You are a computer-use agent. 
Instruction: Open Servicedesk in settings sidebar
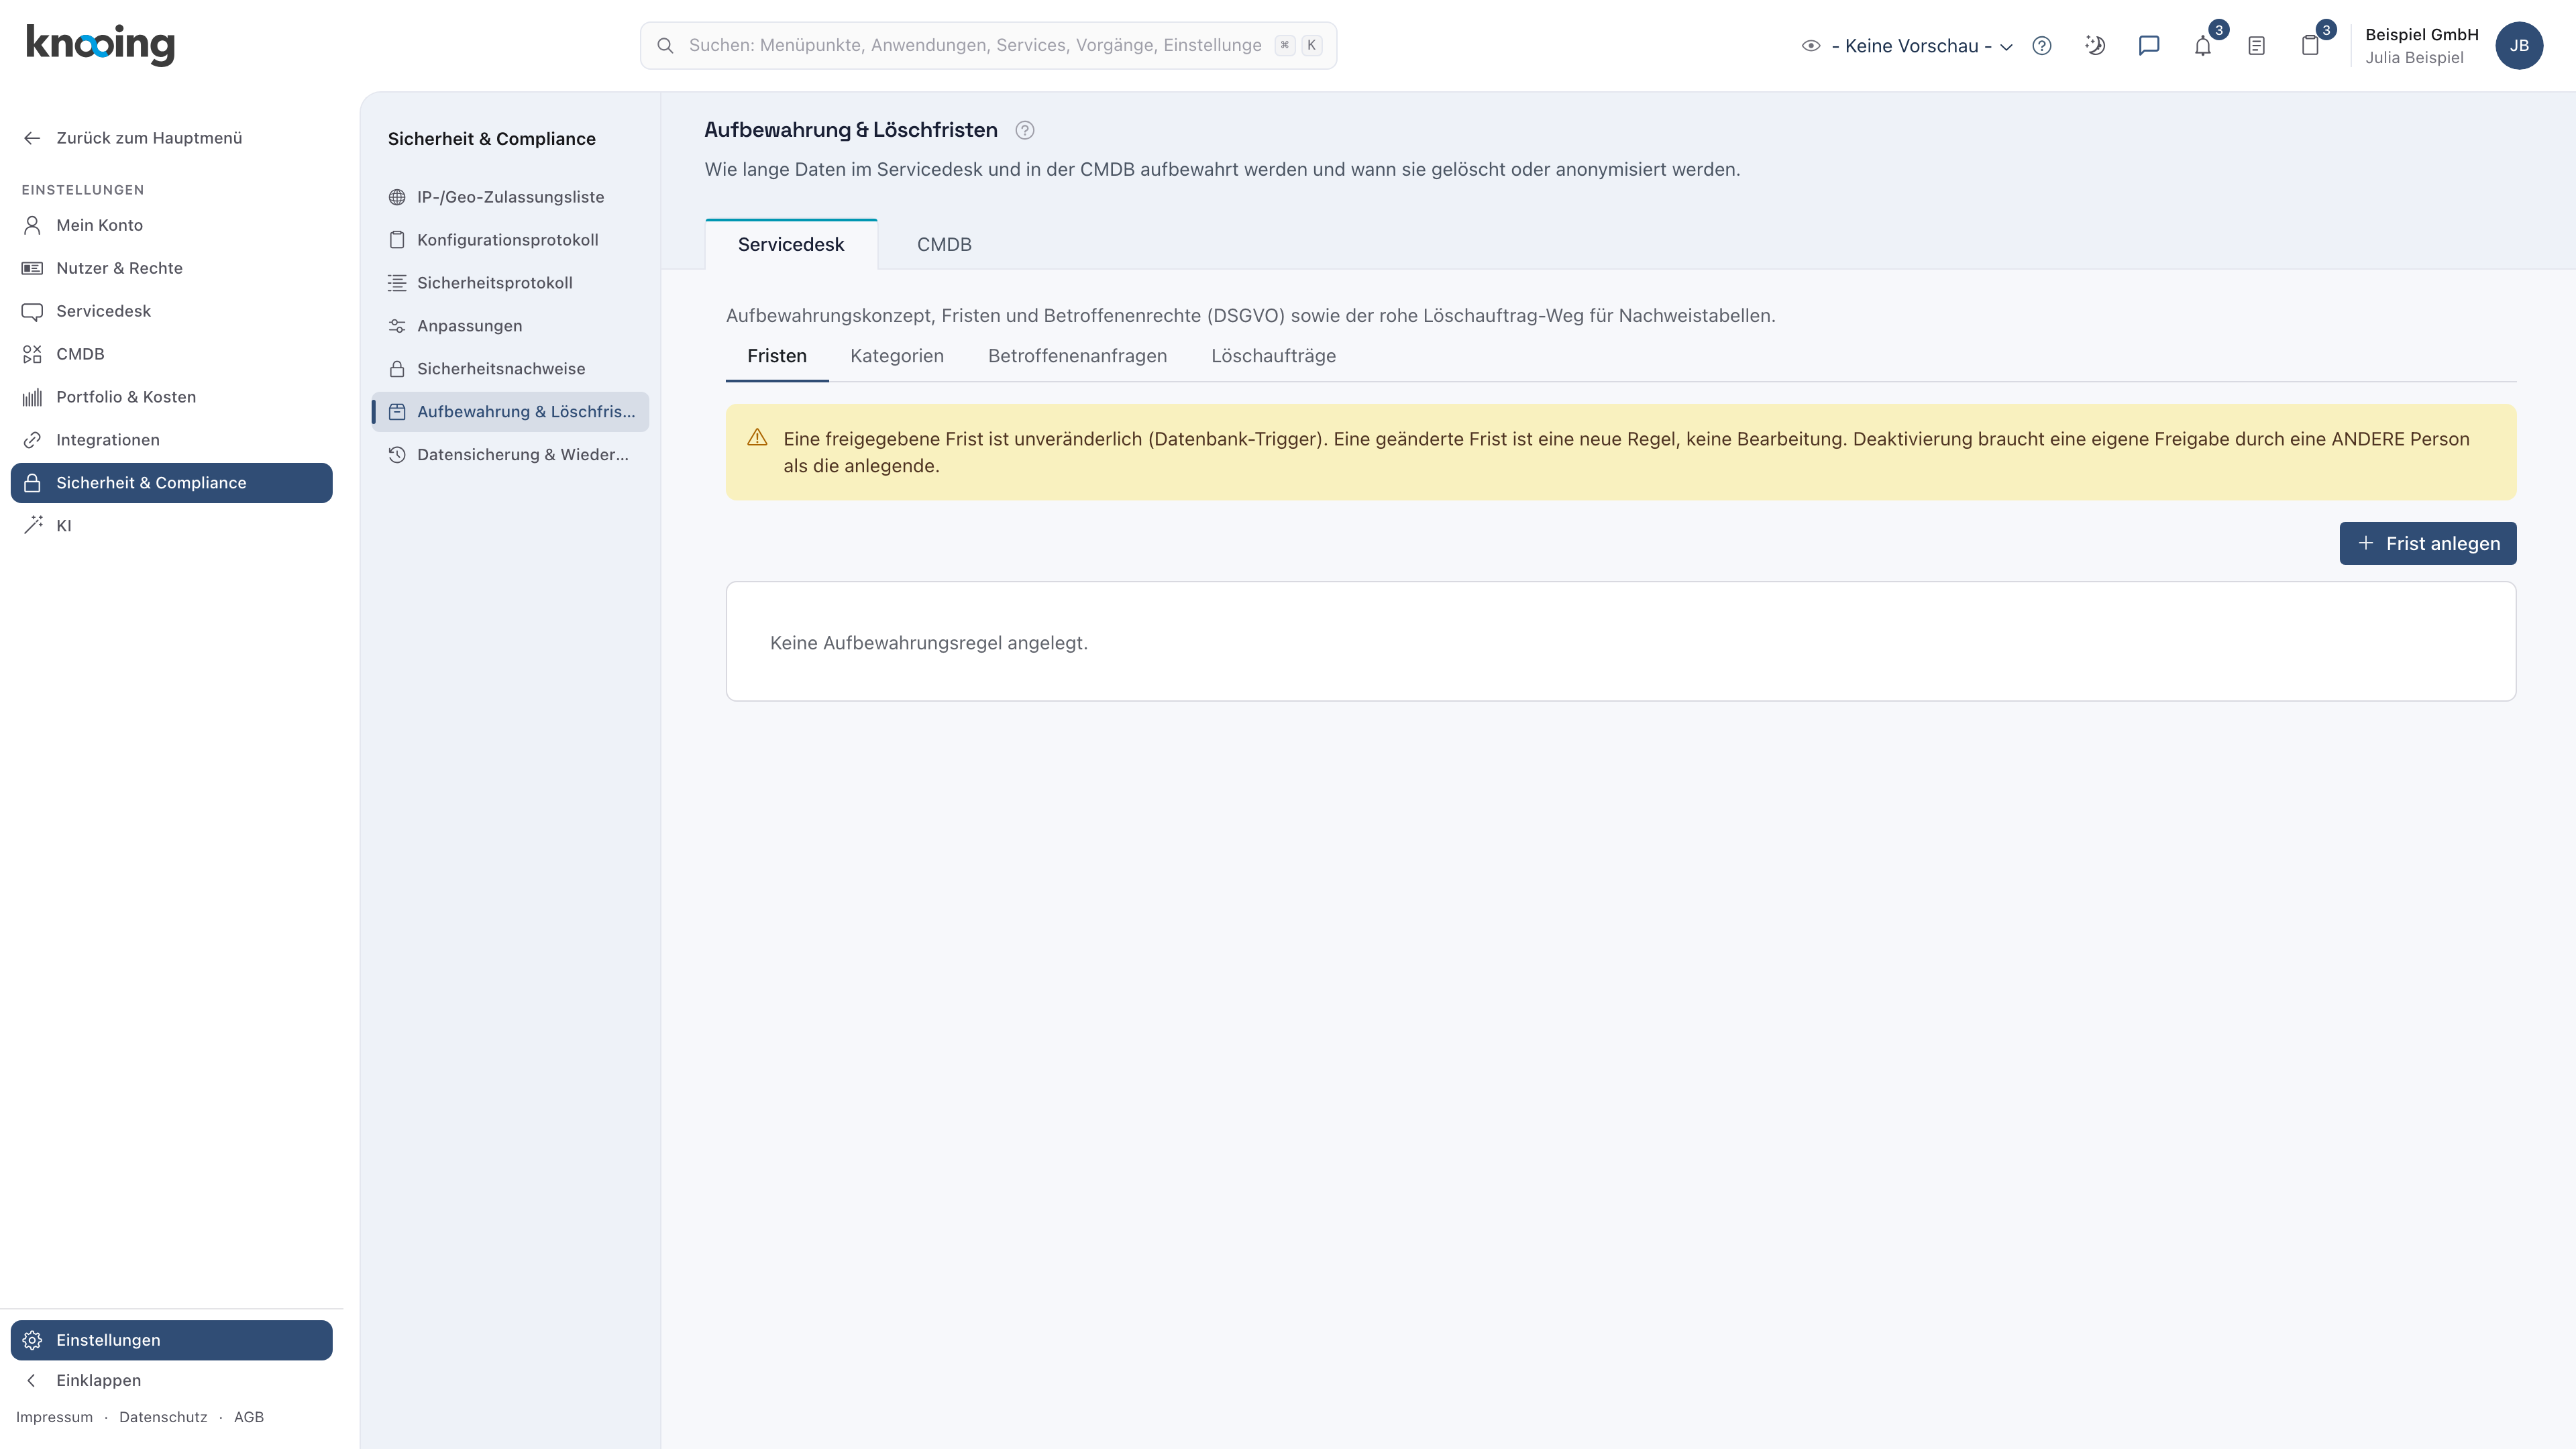coord(172,311)
